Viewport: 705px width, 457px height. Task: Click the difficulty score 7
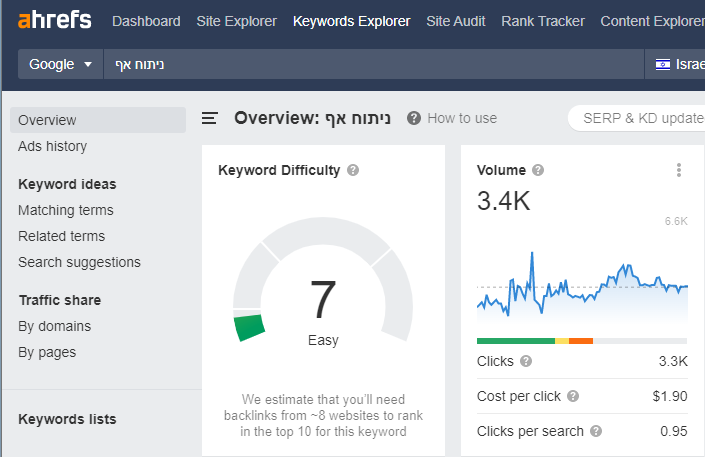(323, 299)
